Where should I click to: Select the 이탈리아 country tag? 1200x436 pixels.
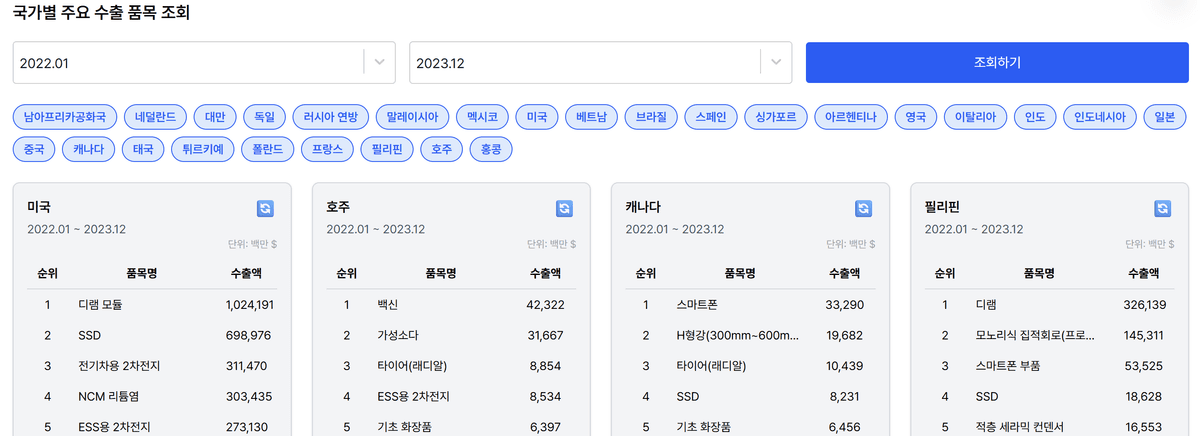coord(975,117)
